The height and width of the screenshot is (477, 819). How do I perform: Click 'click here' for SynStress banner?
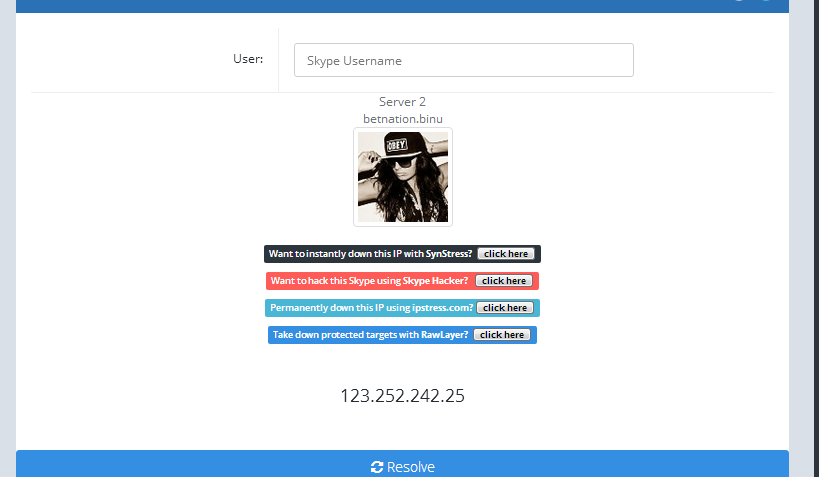(506, 254)
